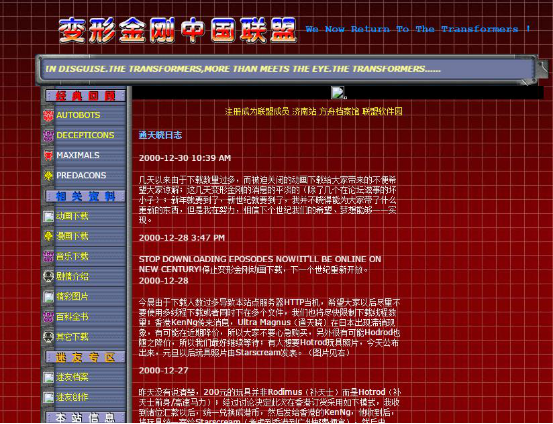Click the '2000-12-30 10:39 AM' timestamp

point(185,158)
